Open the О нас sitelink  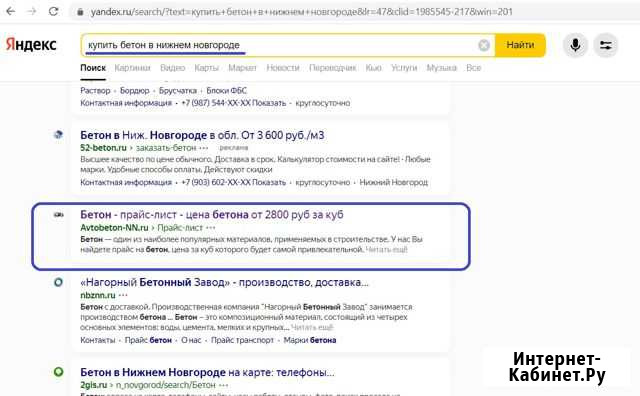point(191,340)
